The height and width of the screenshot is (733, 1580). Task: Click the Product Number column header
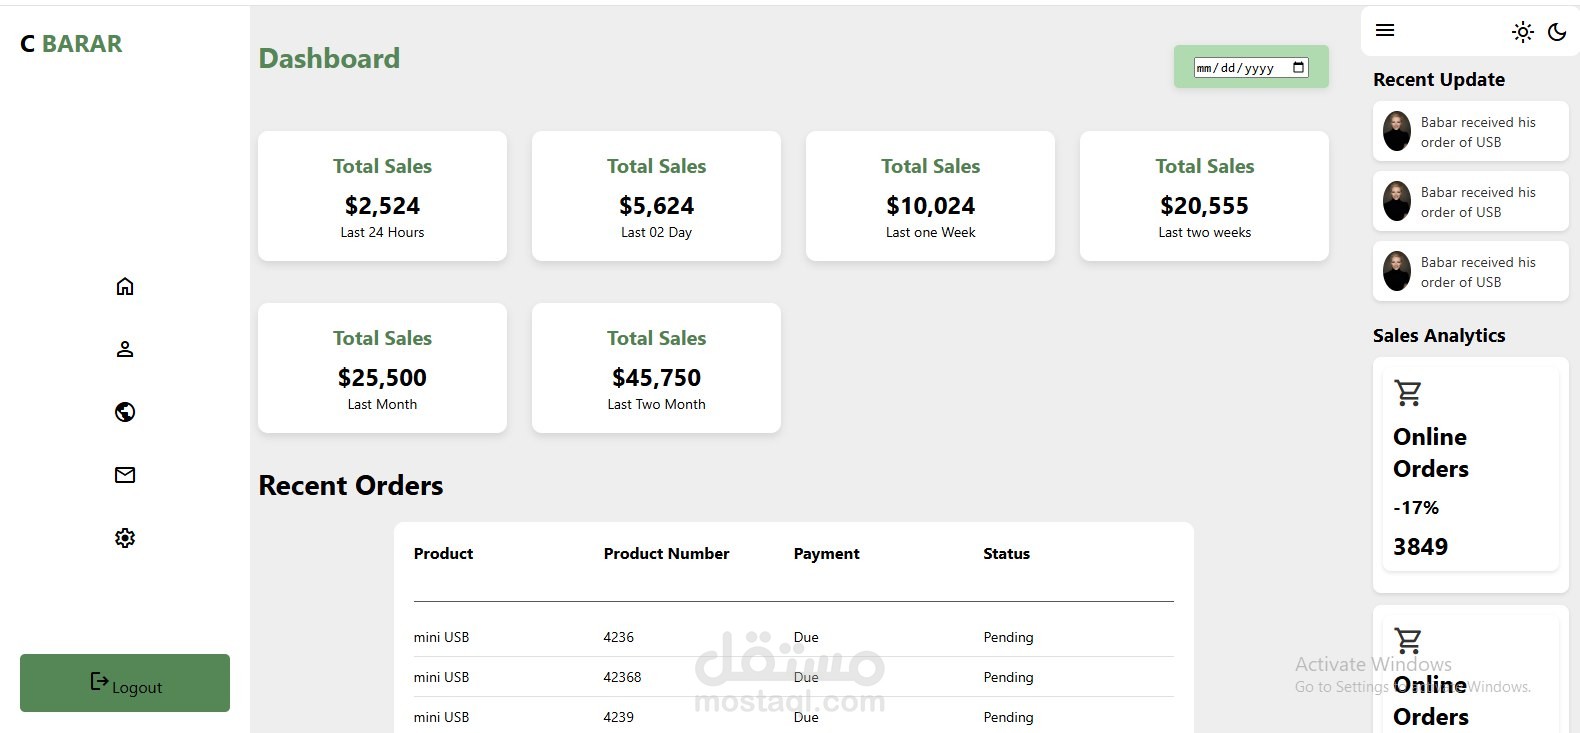666,554
